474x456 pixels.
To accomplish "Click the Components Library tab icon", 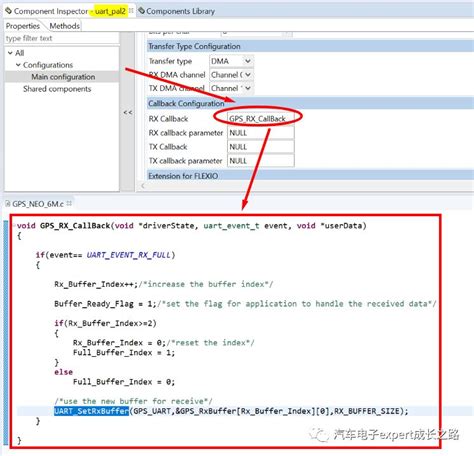I will click(142, 11).
